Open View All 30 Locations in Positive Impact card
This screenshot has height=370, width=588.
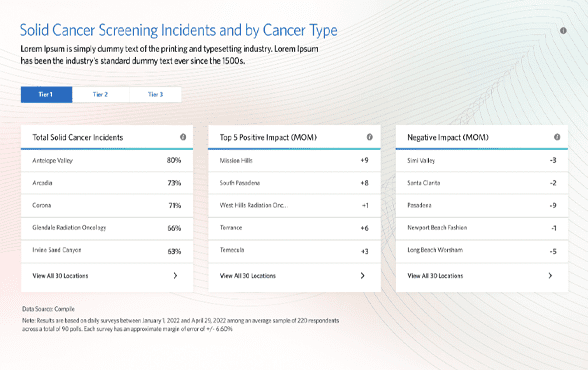coord(248,276)
